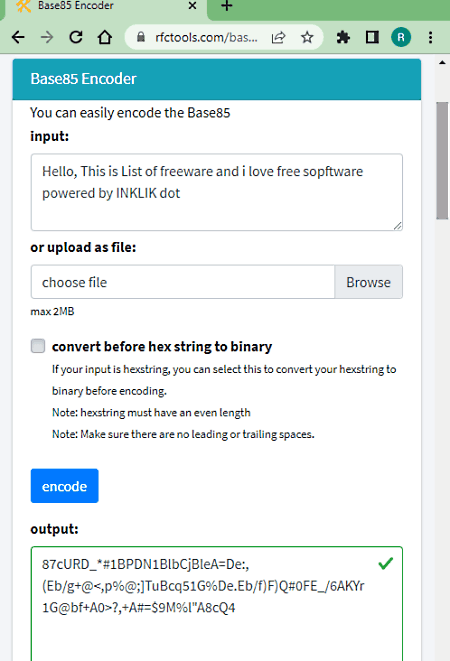Share this page via share icon
This screenshot has width=450, height=661.
278,38
